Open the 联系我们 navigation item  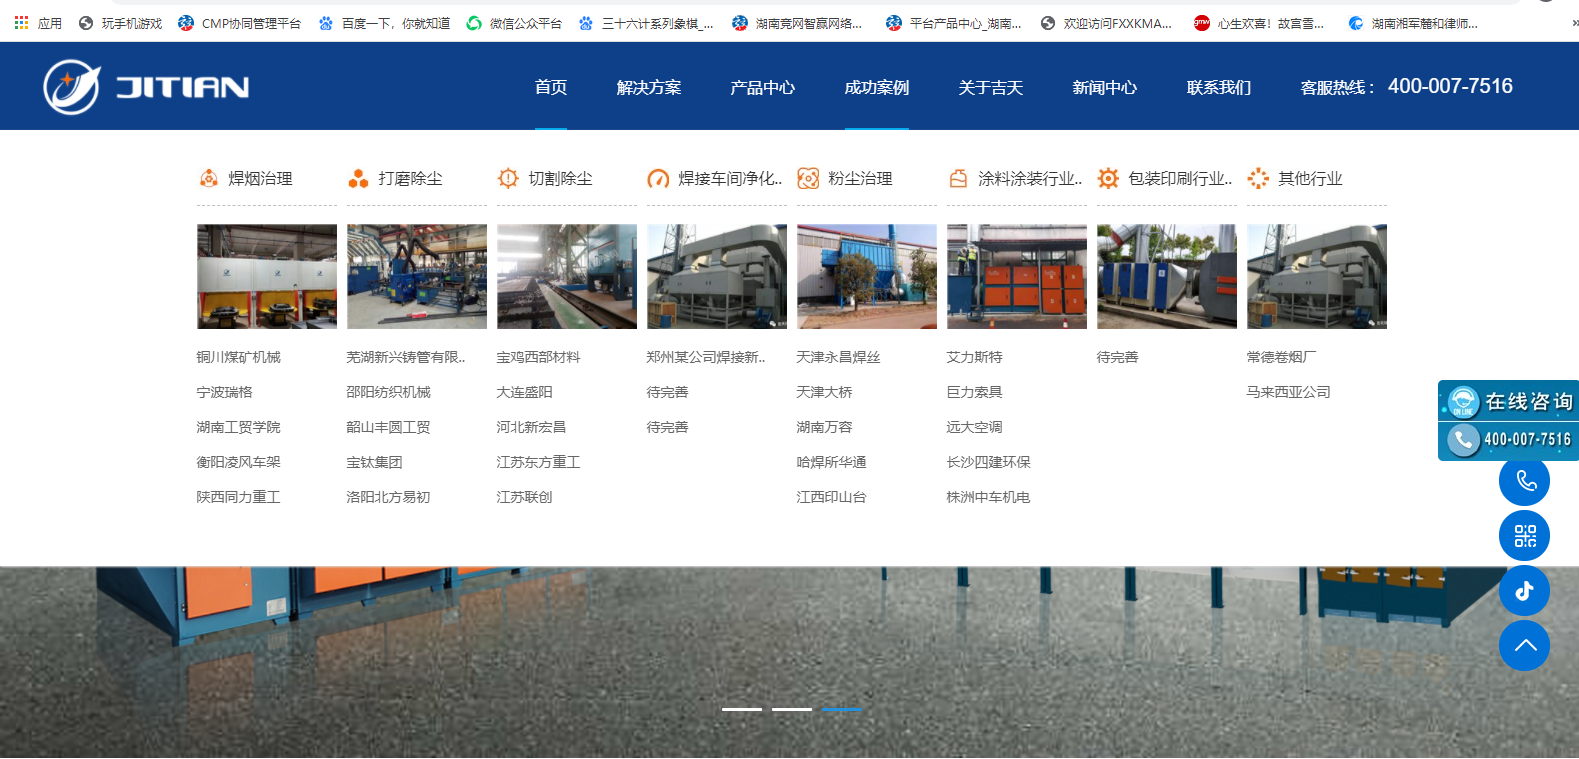1218,88
